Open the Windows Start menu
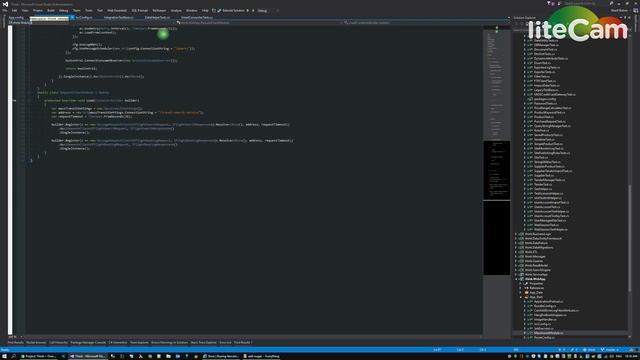 (4, 356)
